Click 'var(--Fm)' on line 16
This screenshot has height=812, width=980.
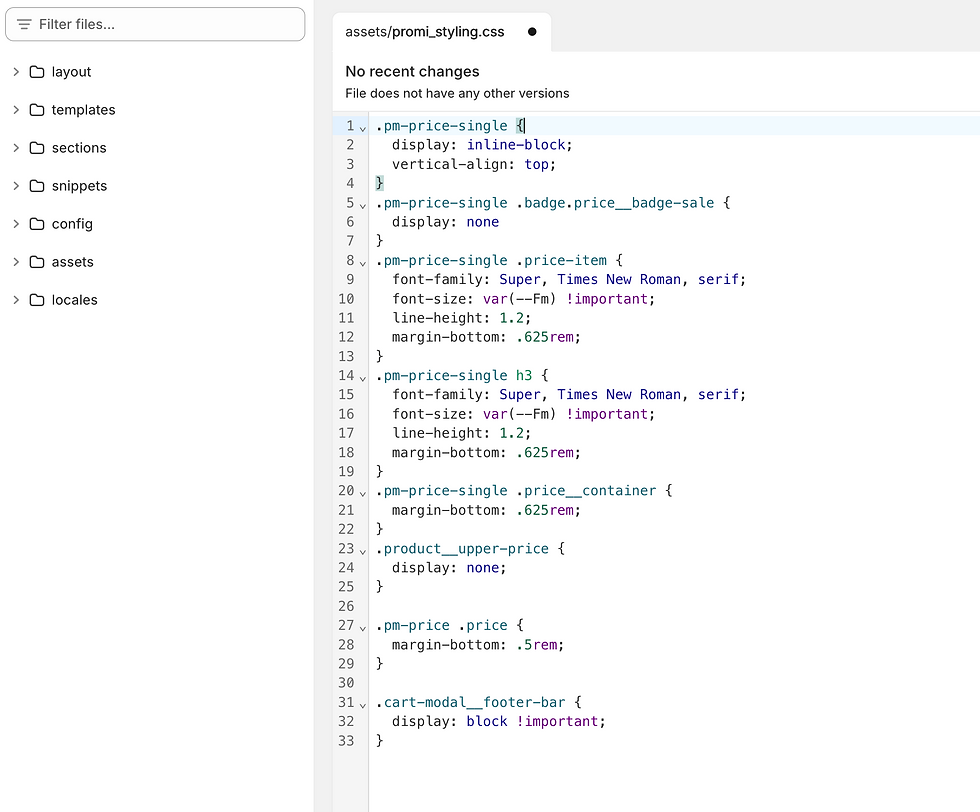click(x=520, y=414)
